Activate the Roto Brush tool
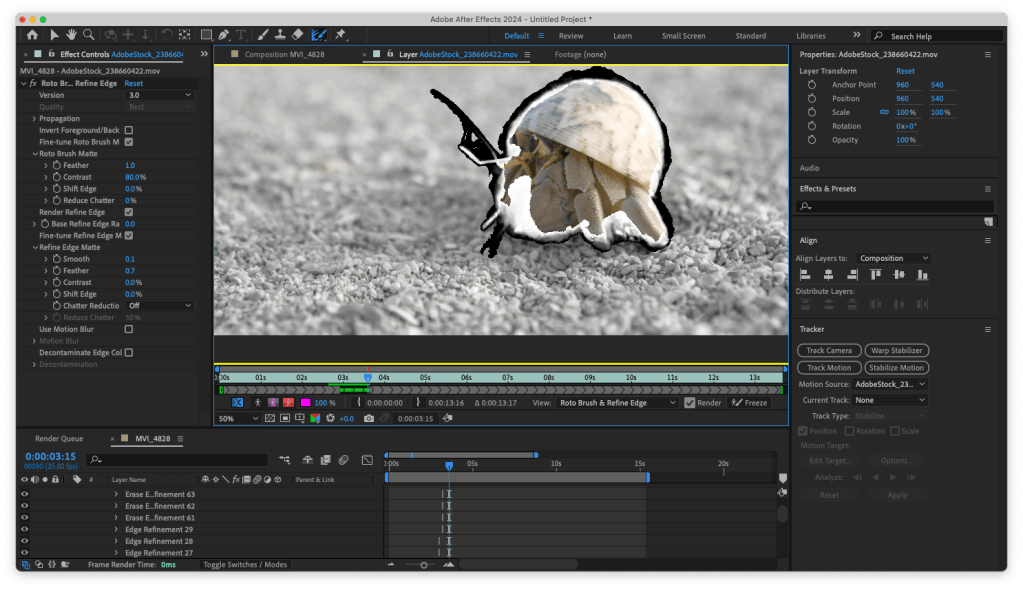 [319, 35]
